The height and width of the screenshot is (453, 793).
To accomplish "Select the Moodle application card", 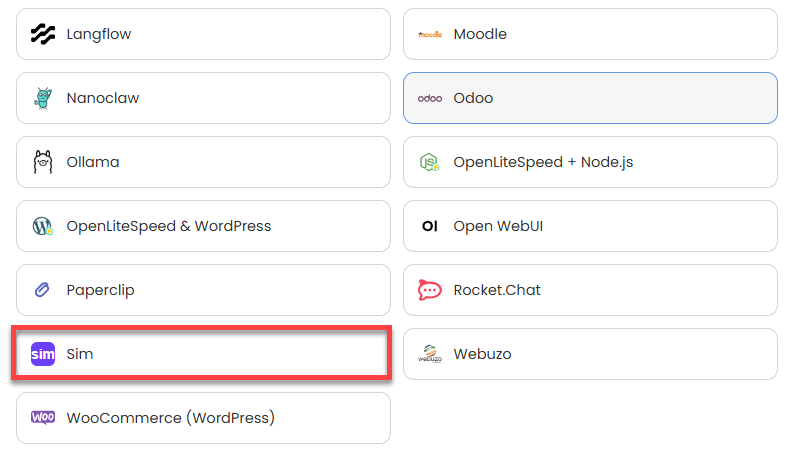I will tap(590, 34).
